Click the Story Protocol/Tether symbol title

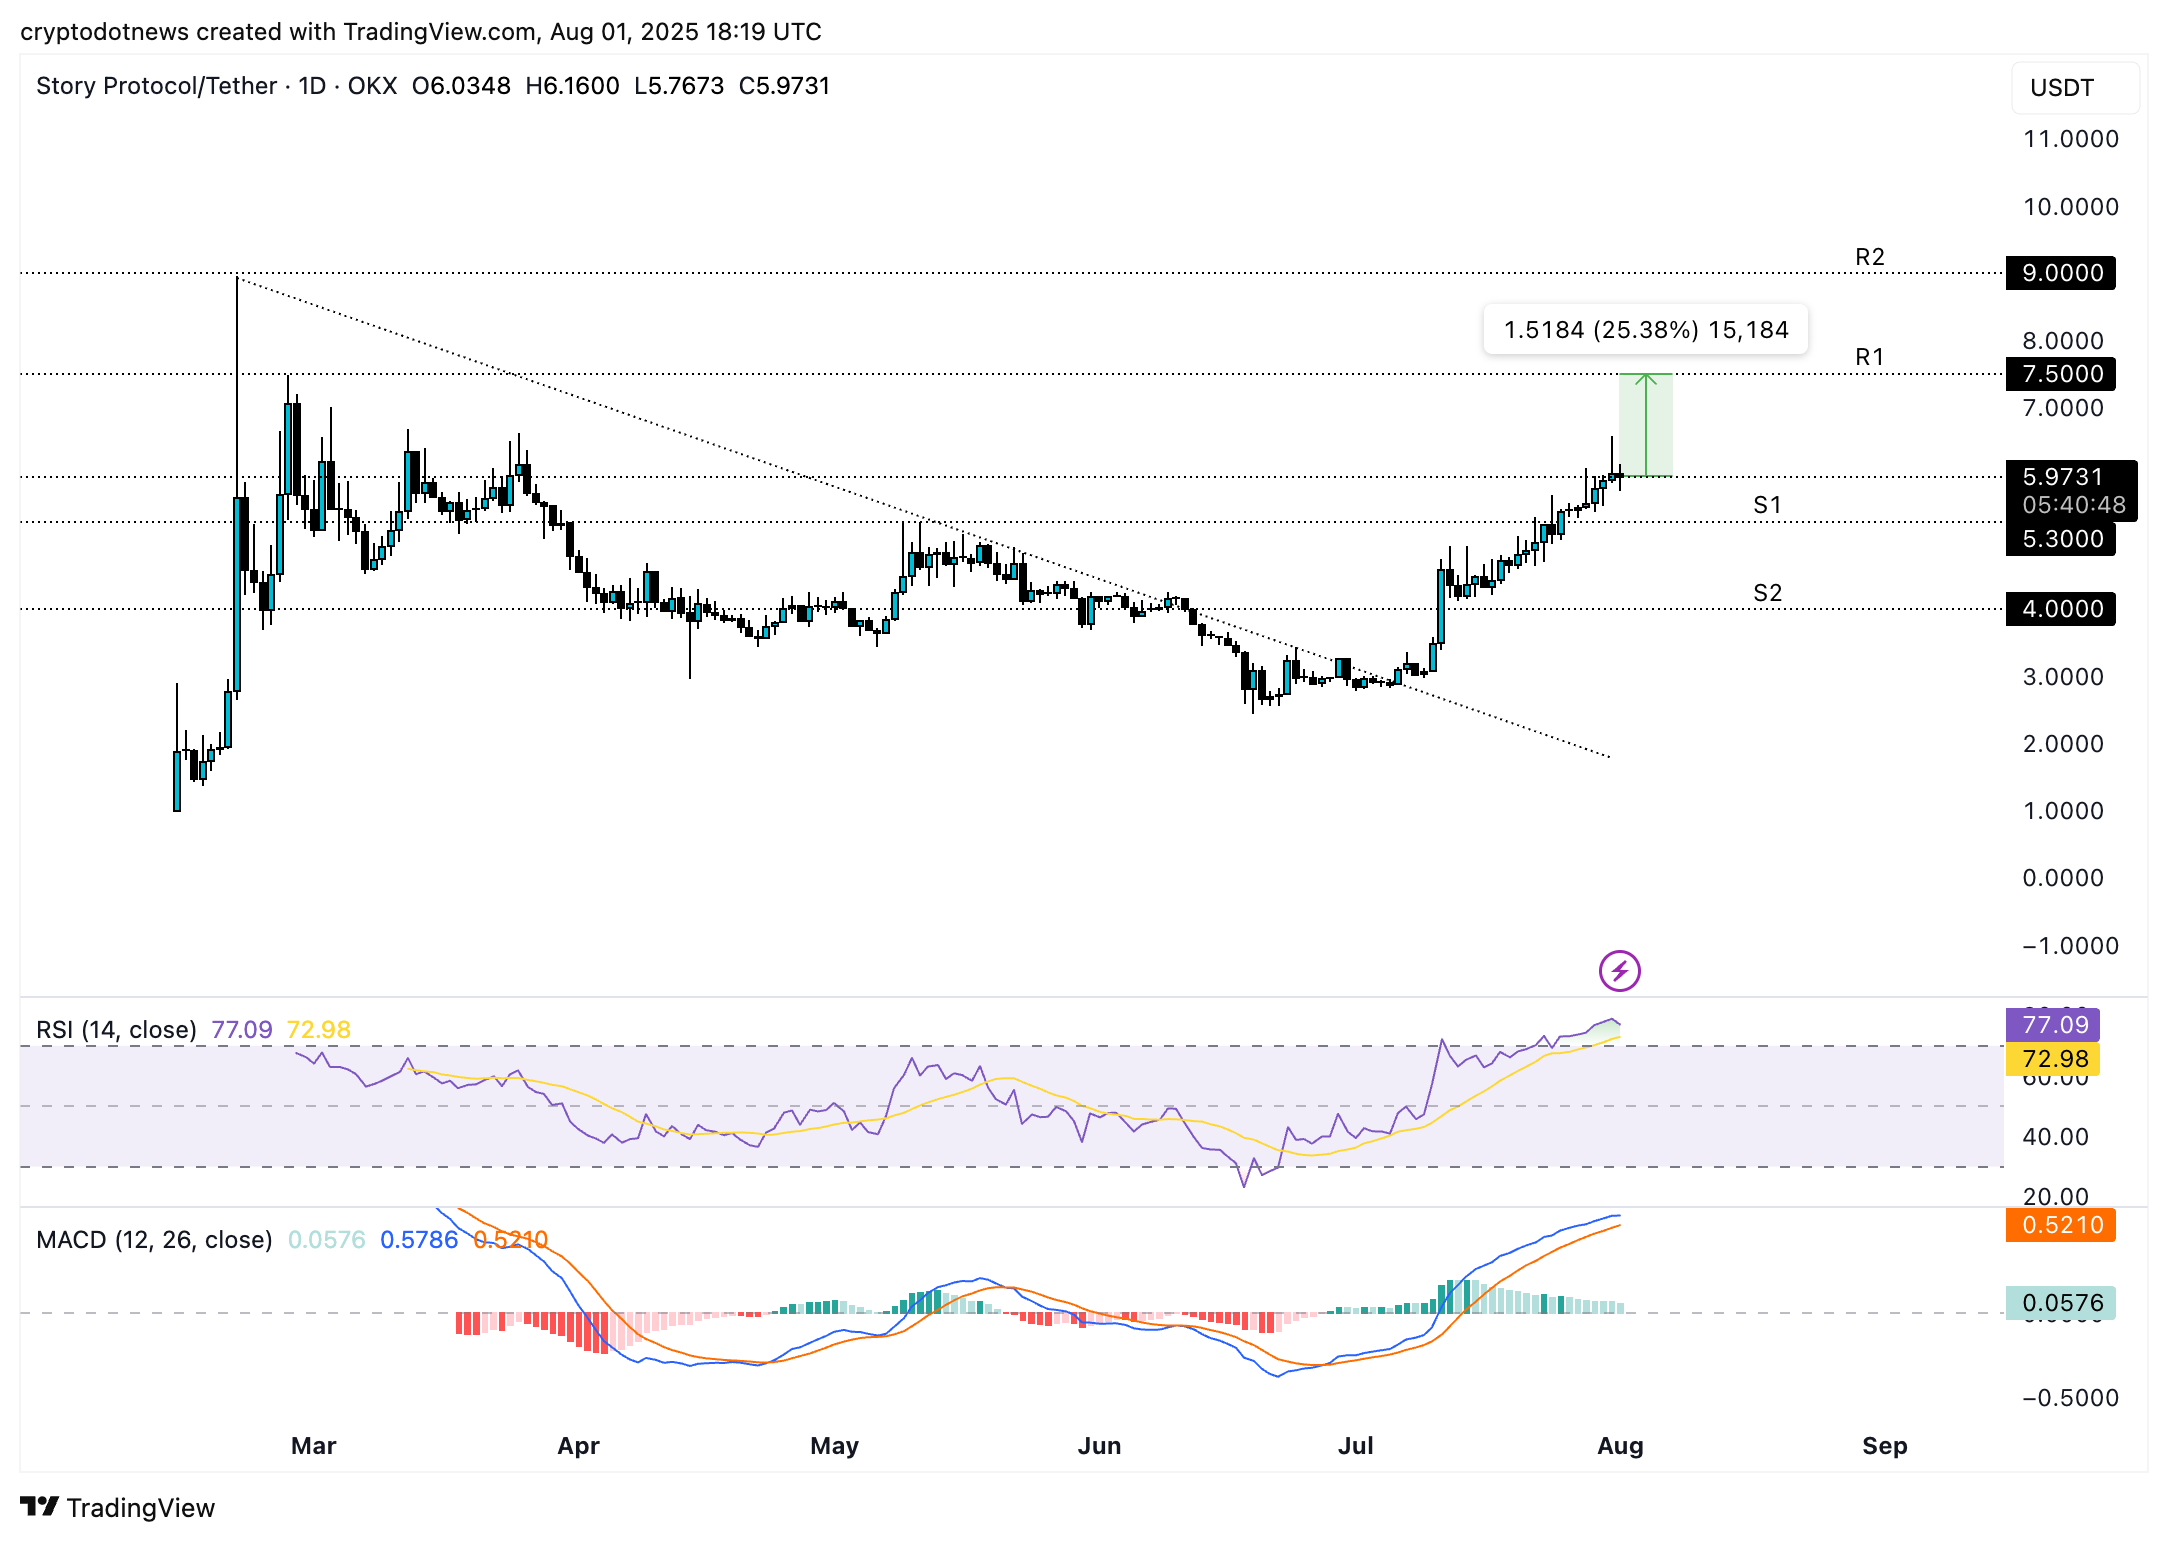point(156,86)
